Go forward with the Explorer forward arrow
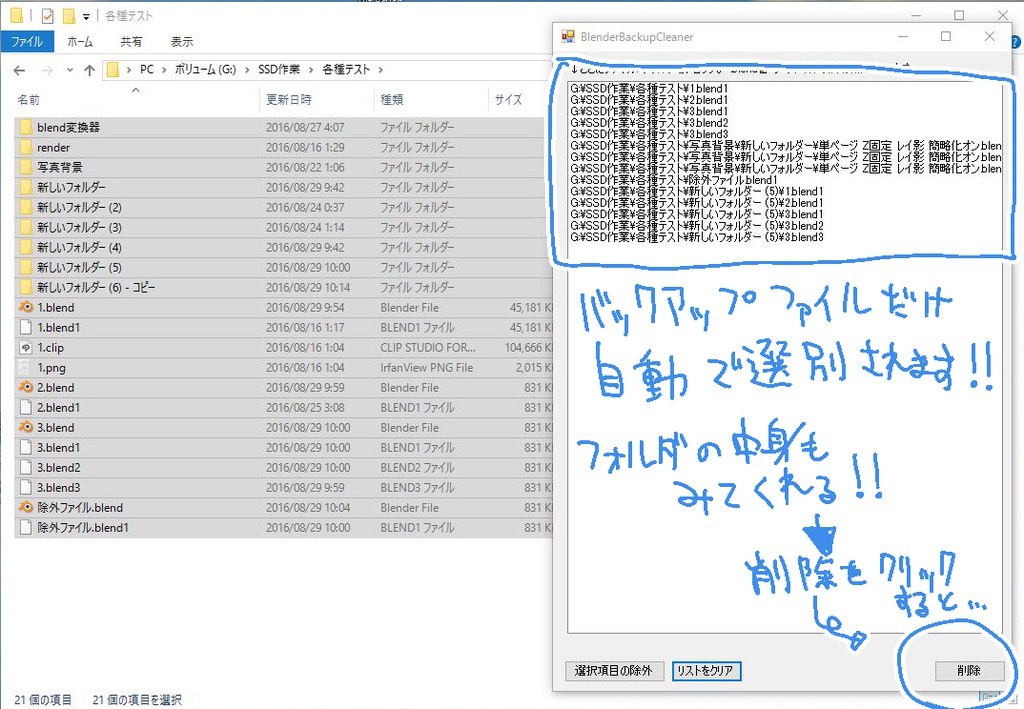 pyautogui.click(x=47, y=70)
